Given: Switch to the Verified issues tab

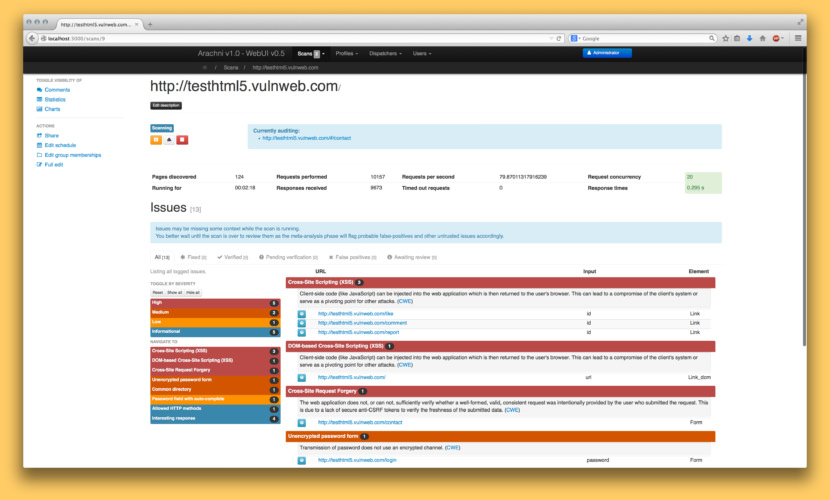Looking at the screenshot, I should [x=232, y=257].
